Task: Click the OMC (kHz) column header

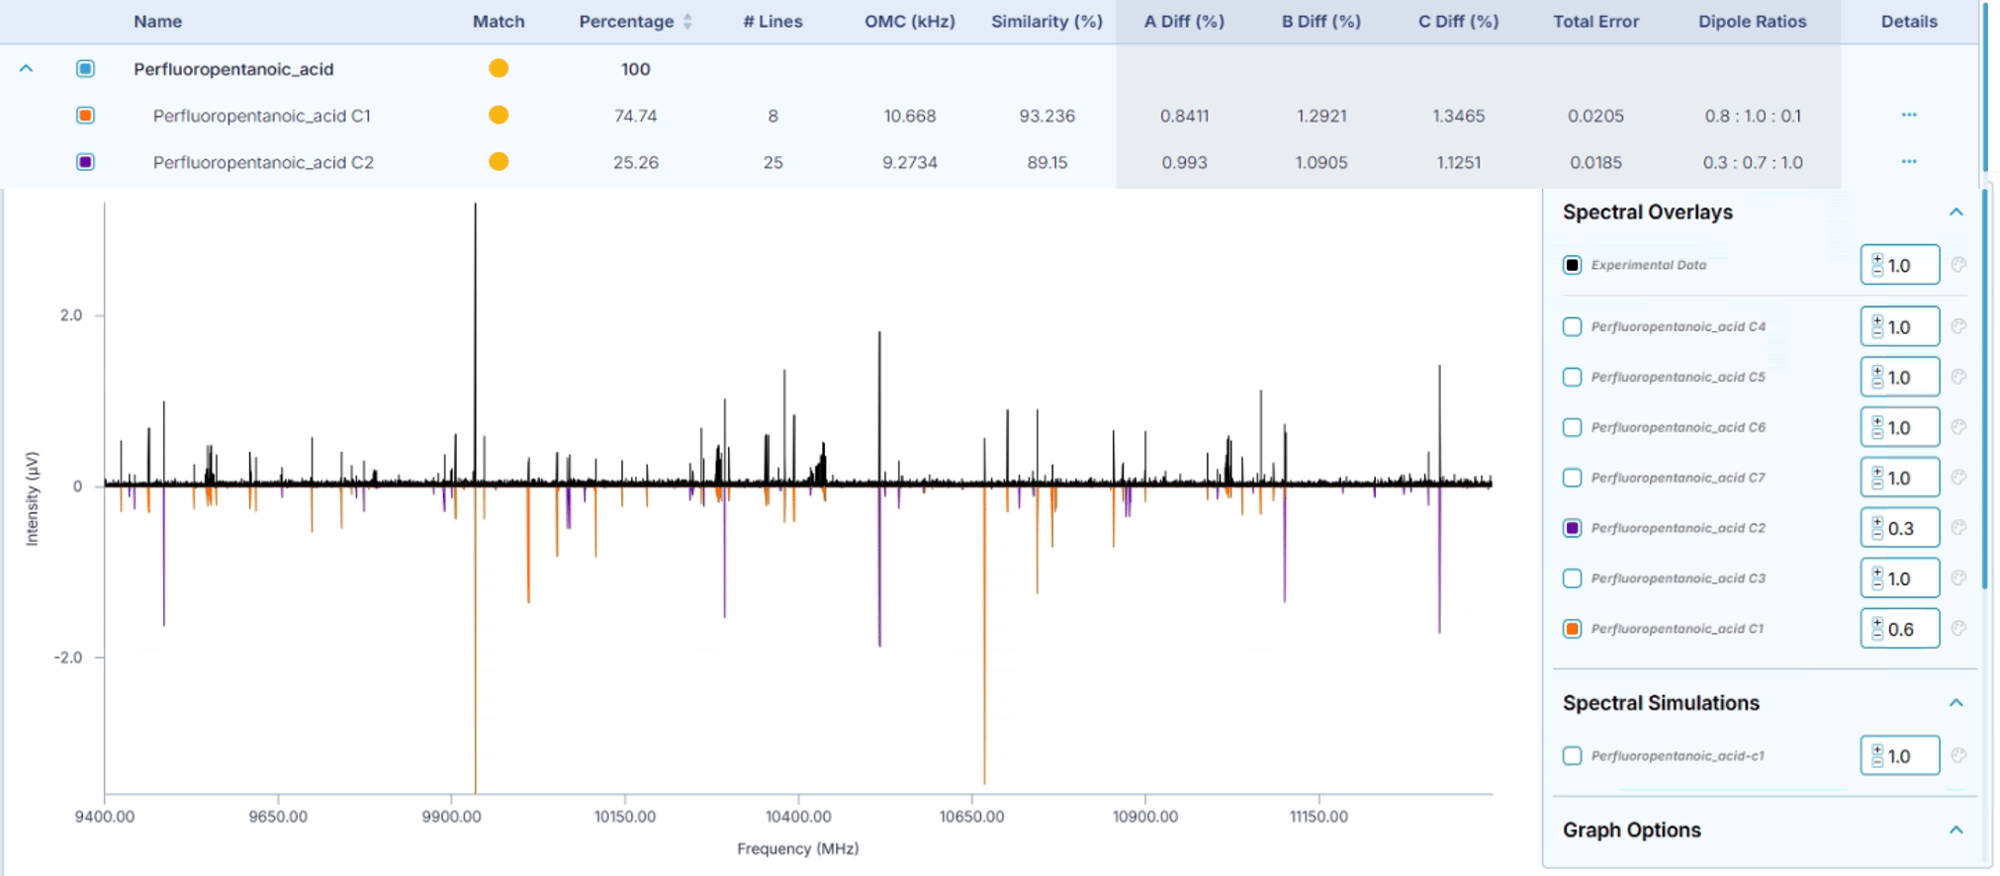Action: [909, 21]
